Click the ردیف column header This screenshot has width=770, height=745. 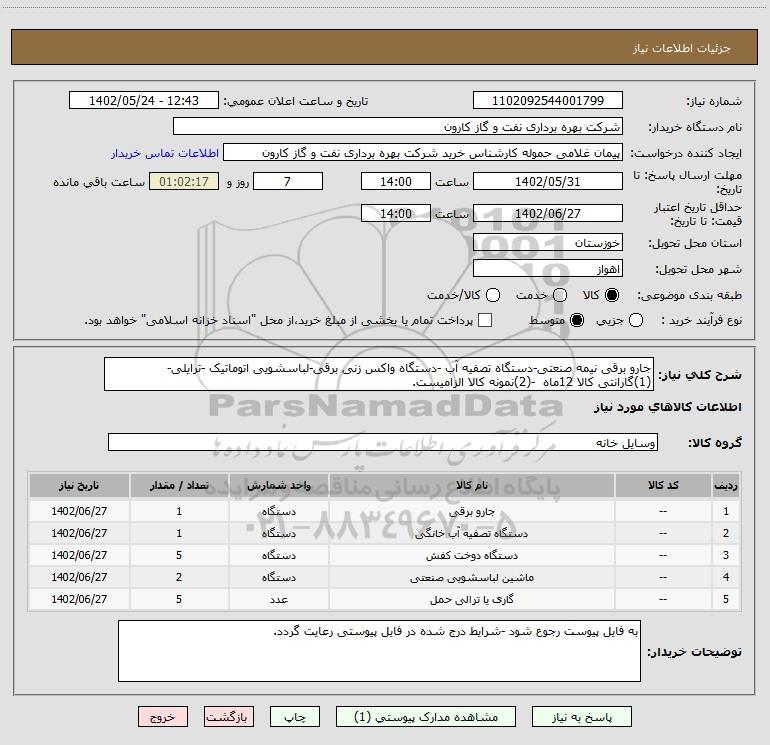tap(726, 485)
